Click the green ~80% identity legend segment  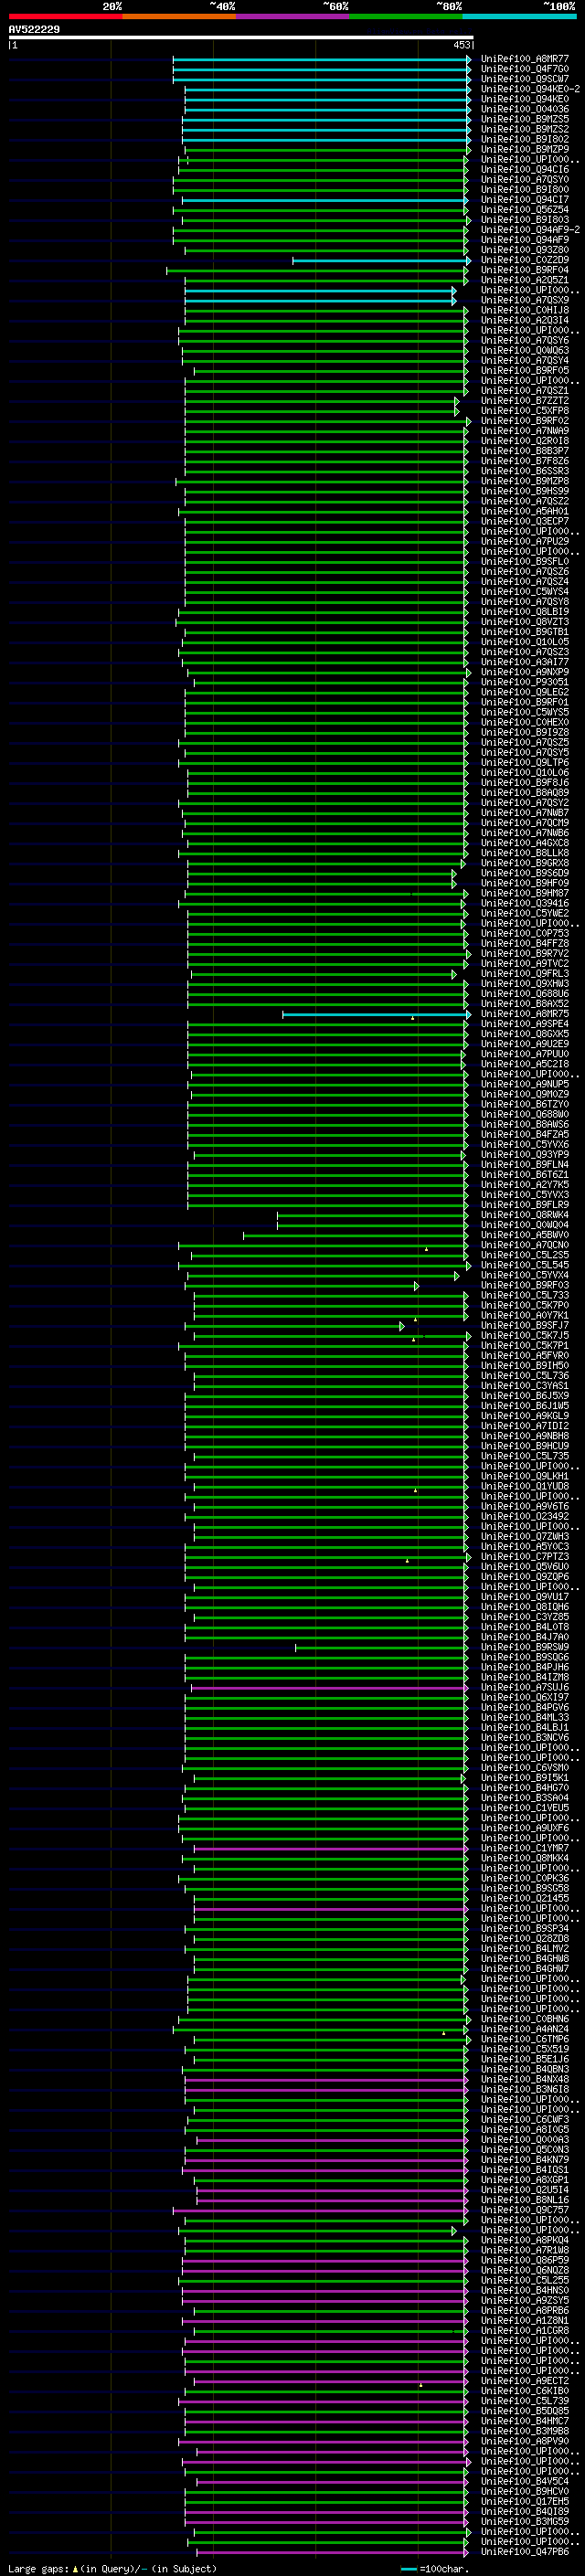pos(406,16)
